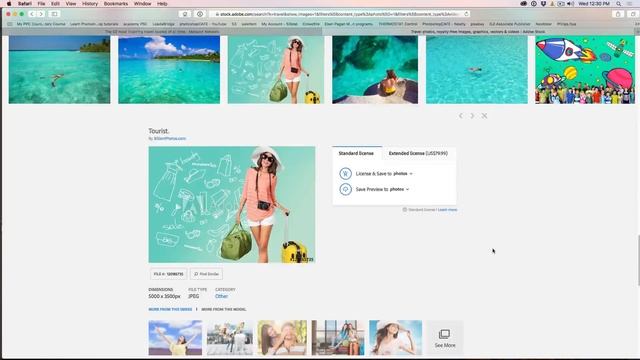This screenshot has height=360, width=640.
Task: Click the More From This Series link
Action: click(170, 309)
